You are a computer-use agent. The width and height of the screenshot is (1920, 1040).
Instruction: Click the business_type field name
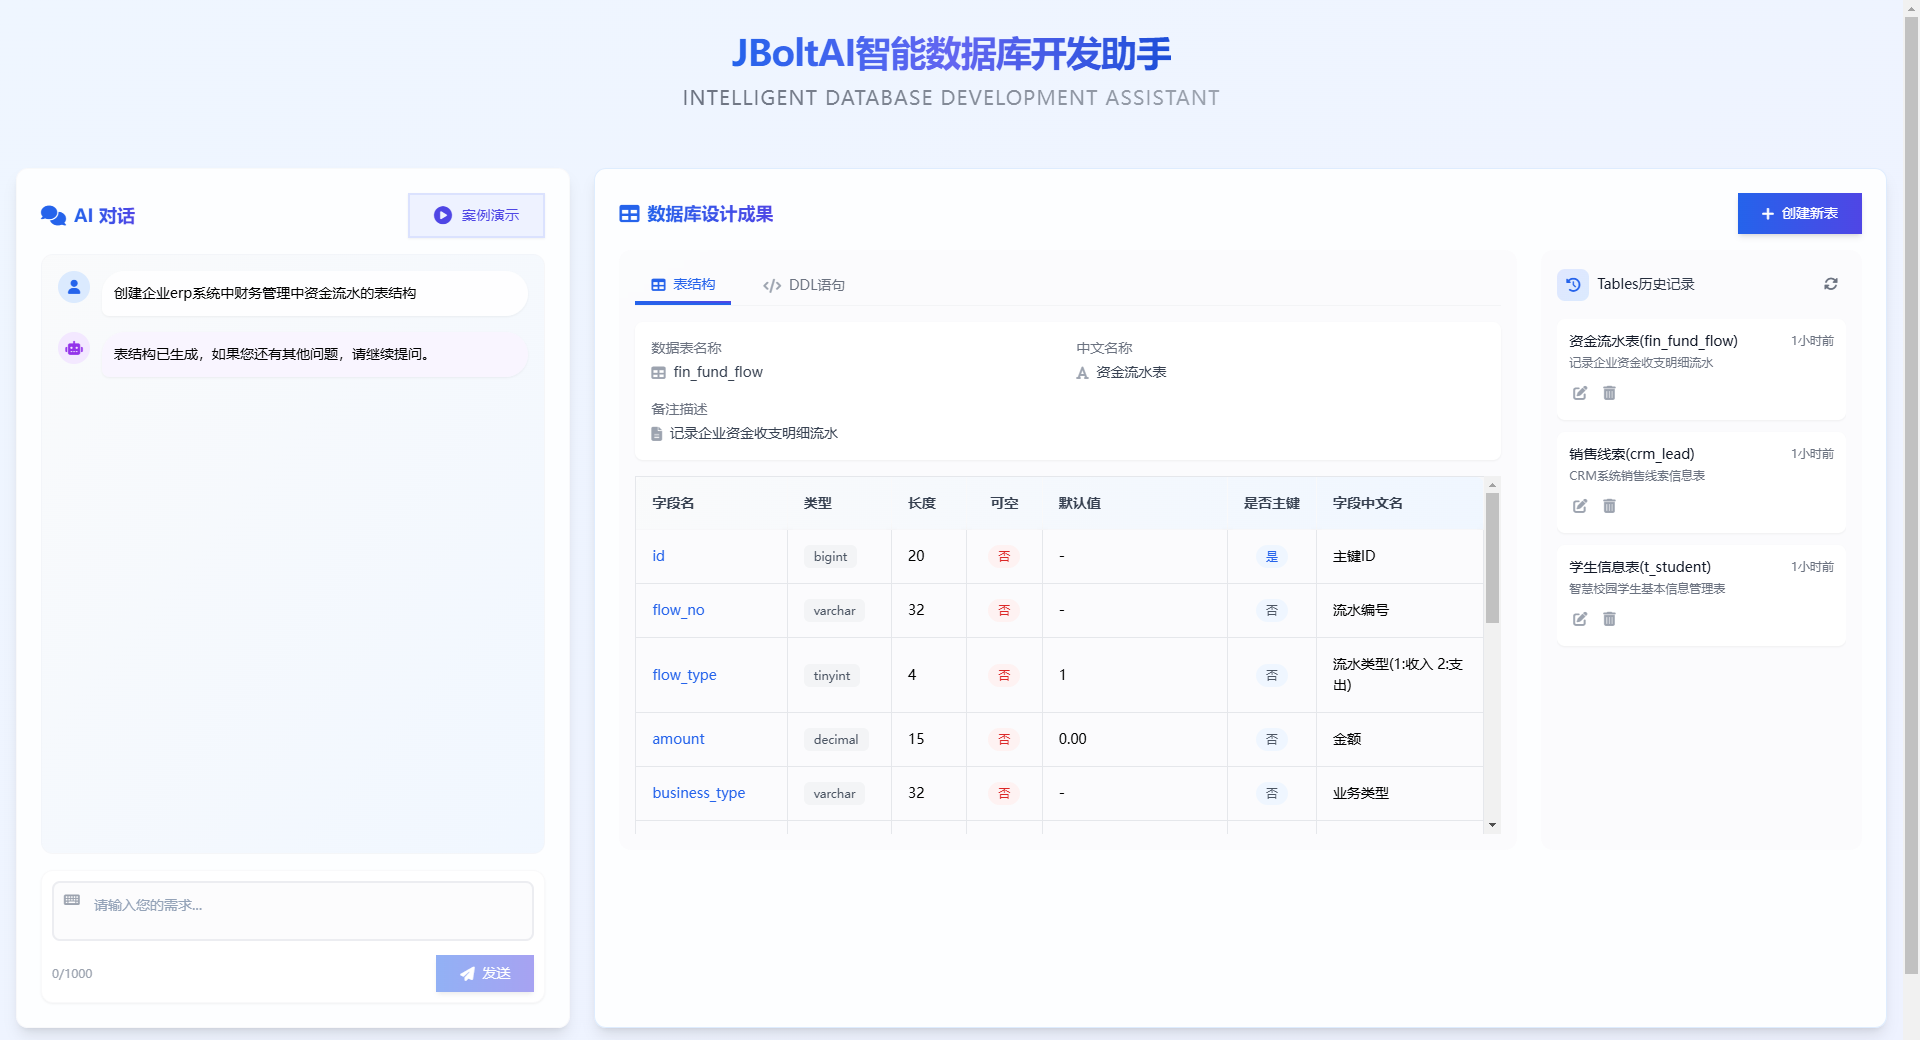point(698,793)
